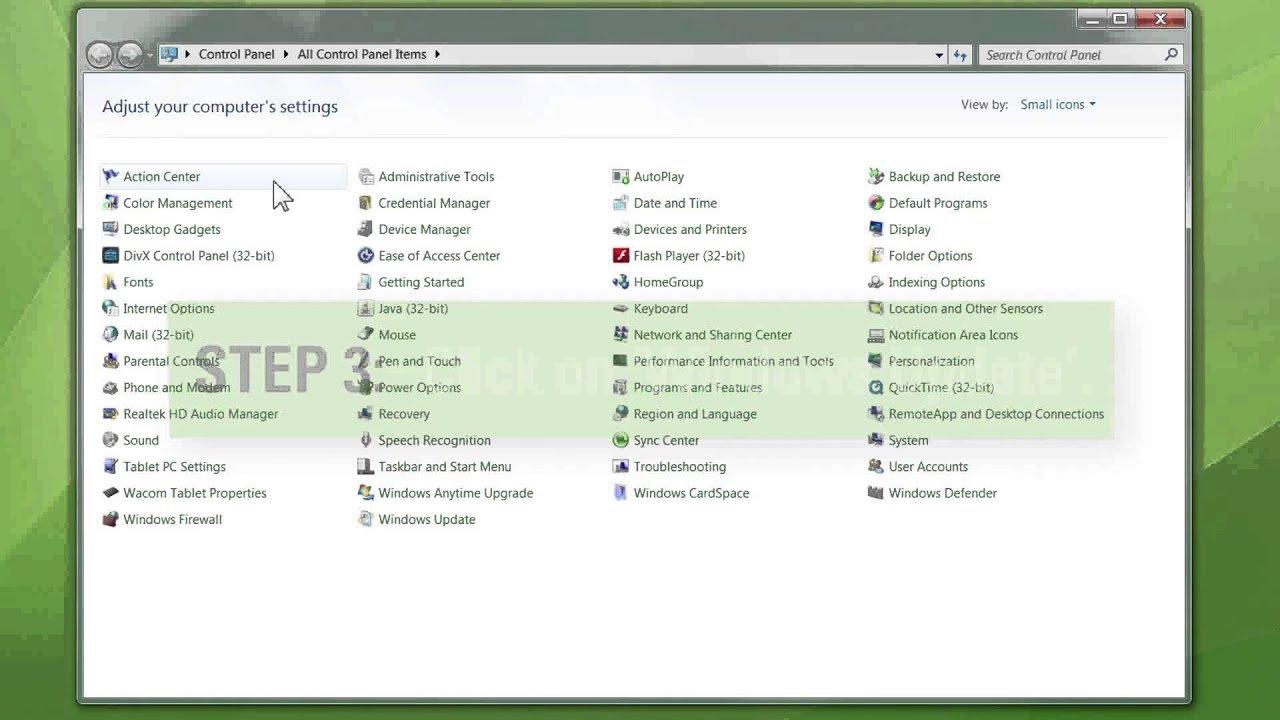Click the Administrative Tools icon
The width and height of the screenshot is (1280, 720).
(x=366, y=177)
